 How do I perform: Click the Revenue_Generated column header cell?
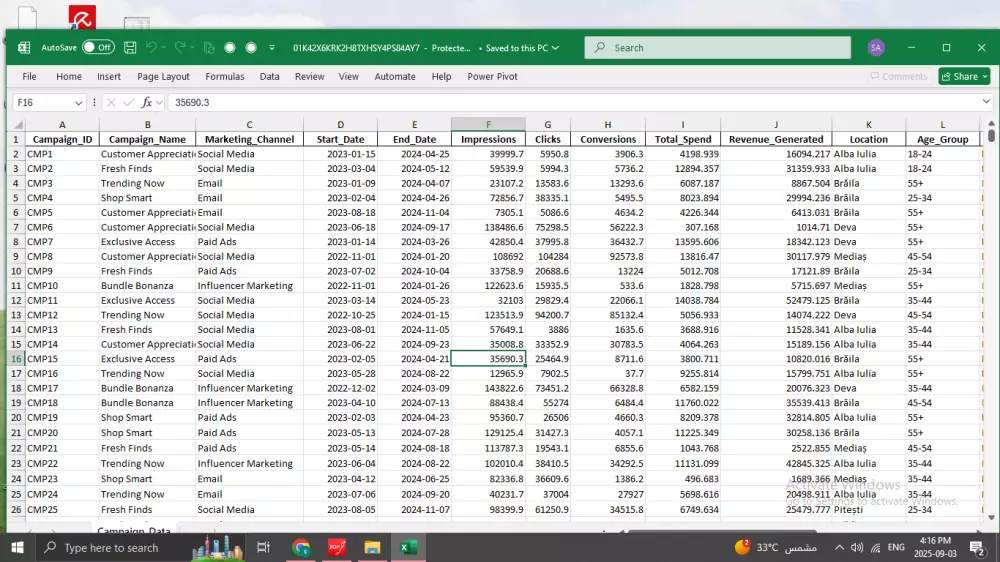click(776, 139)
